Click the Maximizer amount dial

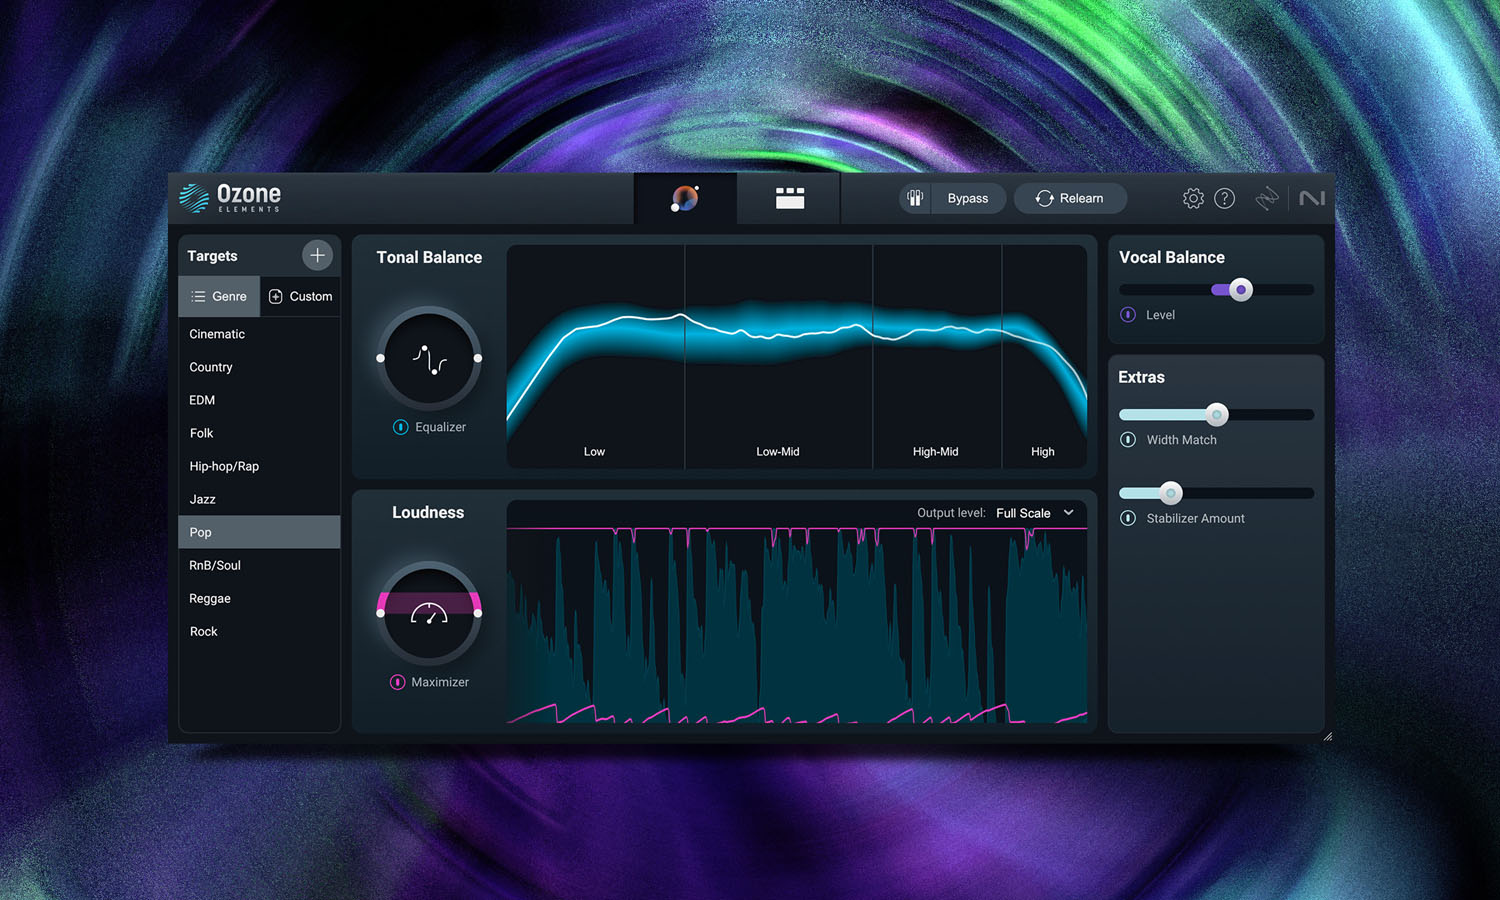(429, 613)
